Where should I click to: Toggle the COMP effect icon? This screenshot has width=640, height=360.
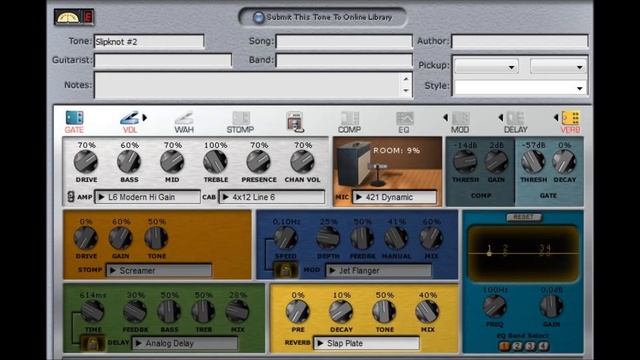point(350,118)
